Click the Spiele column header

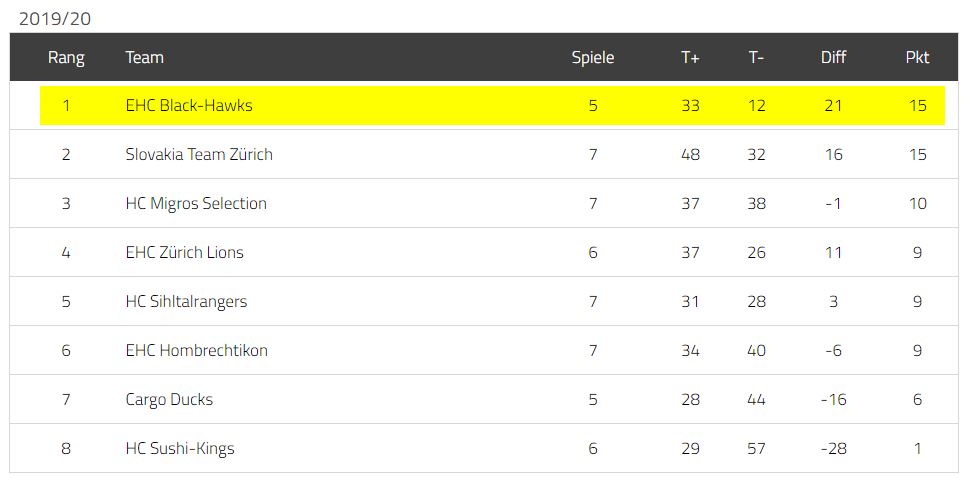[x=593, y=58]
